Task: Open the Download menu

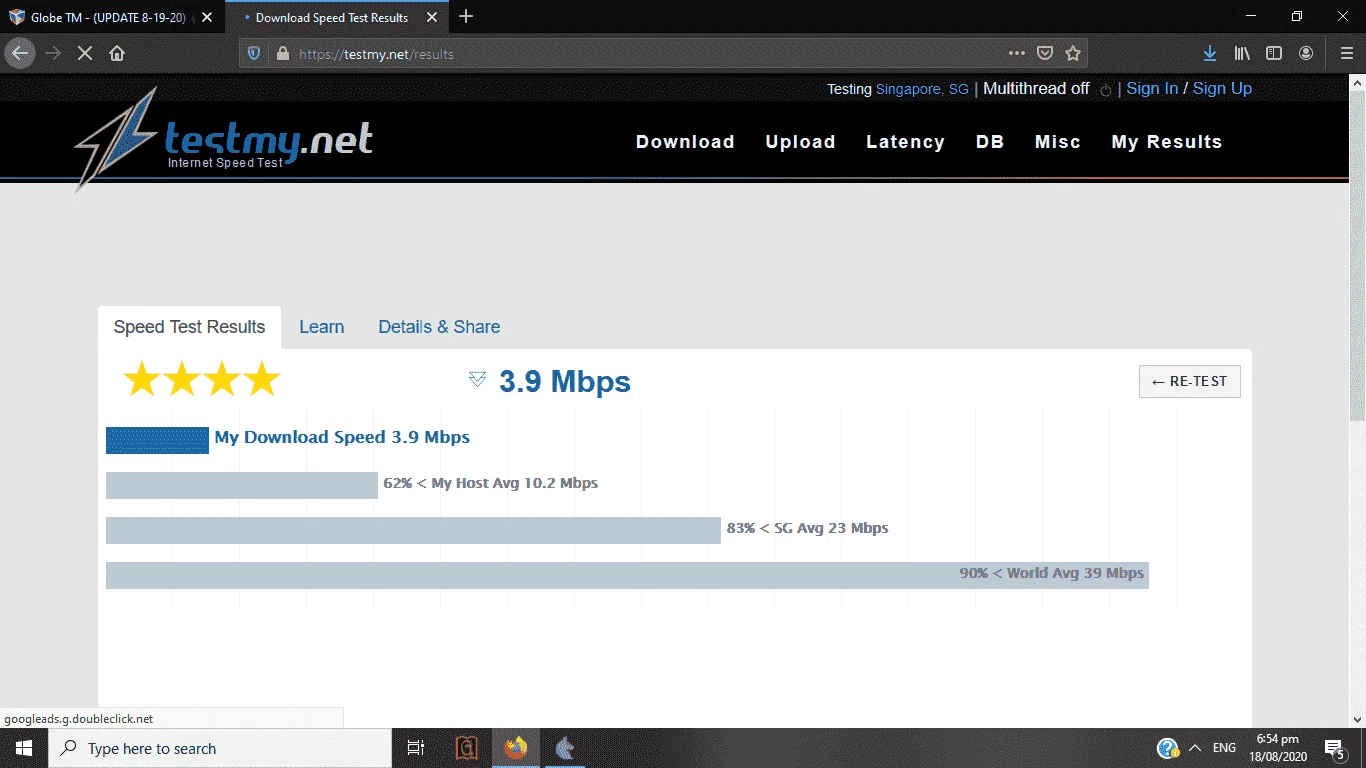Action: [x=685, y=142]
